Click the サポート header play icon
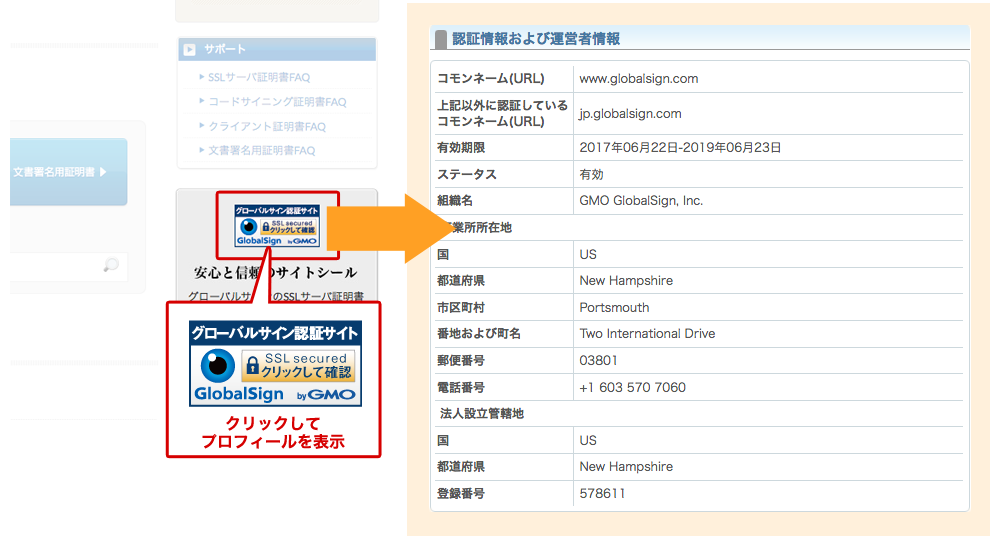Image resolution: width=993 pixels, height=536 pixels. [x=189, y=49]
